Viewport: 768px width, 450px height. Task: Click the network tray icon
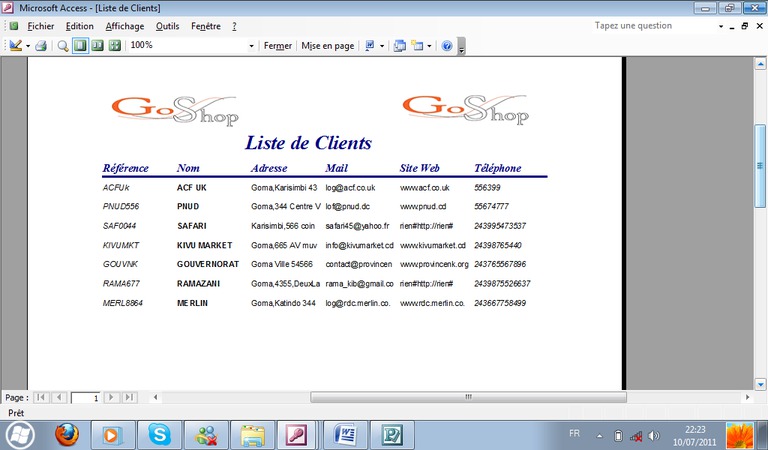click(636, 436)
